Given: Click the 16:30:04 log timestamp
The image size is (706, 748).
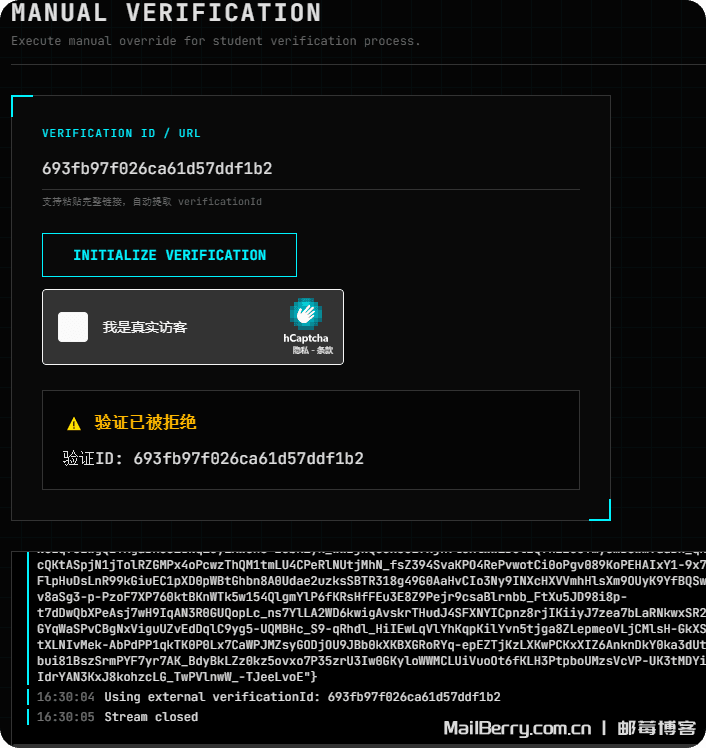Looking at the screenshot, I should coord(66,697).
